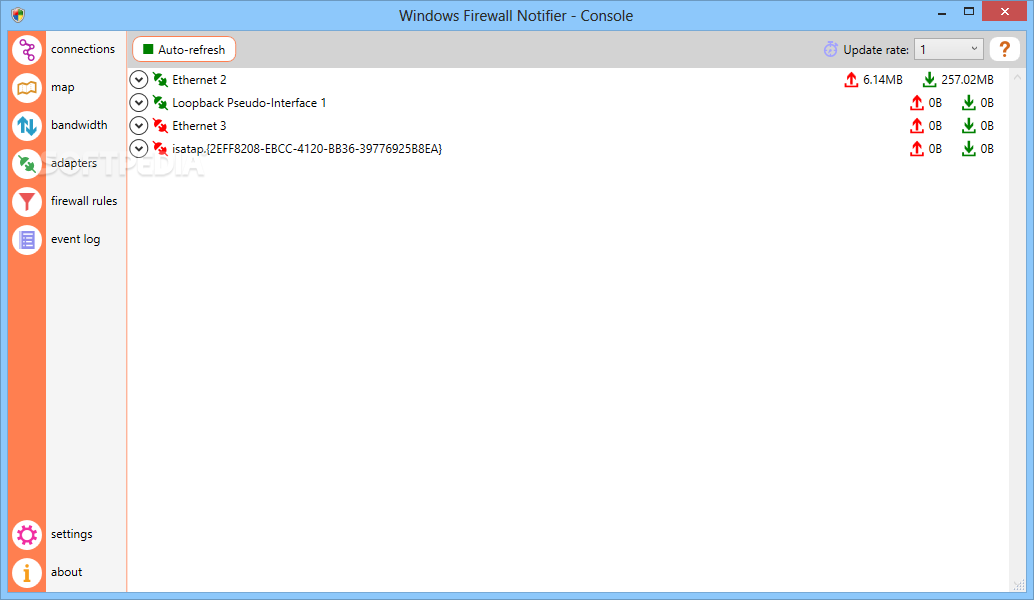Minimize the Console window
The image size is (1034, 600).
pos(942,13)
